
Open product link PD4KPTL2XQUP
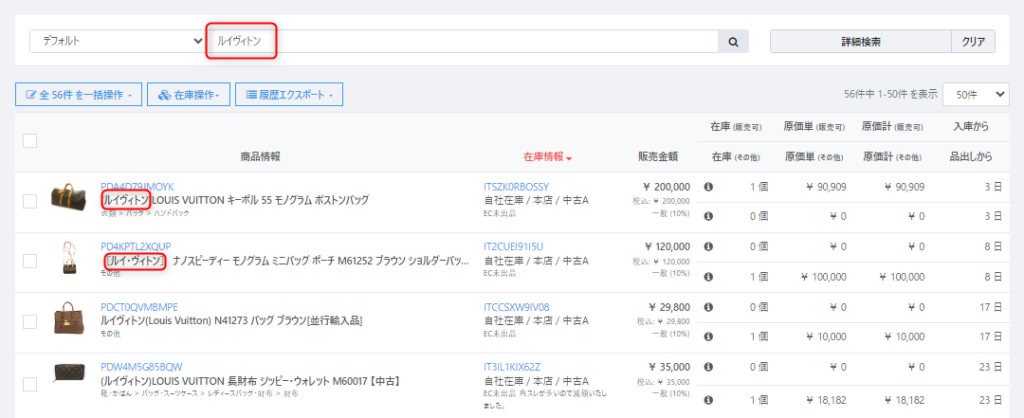pos(136,246)
